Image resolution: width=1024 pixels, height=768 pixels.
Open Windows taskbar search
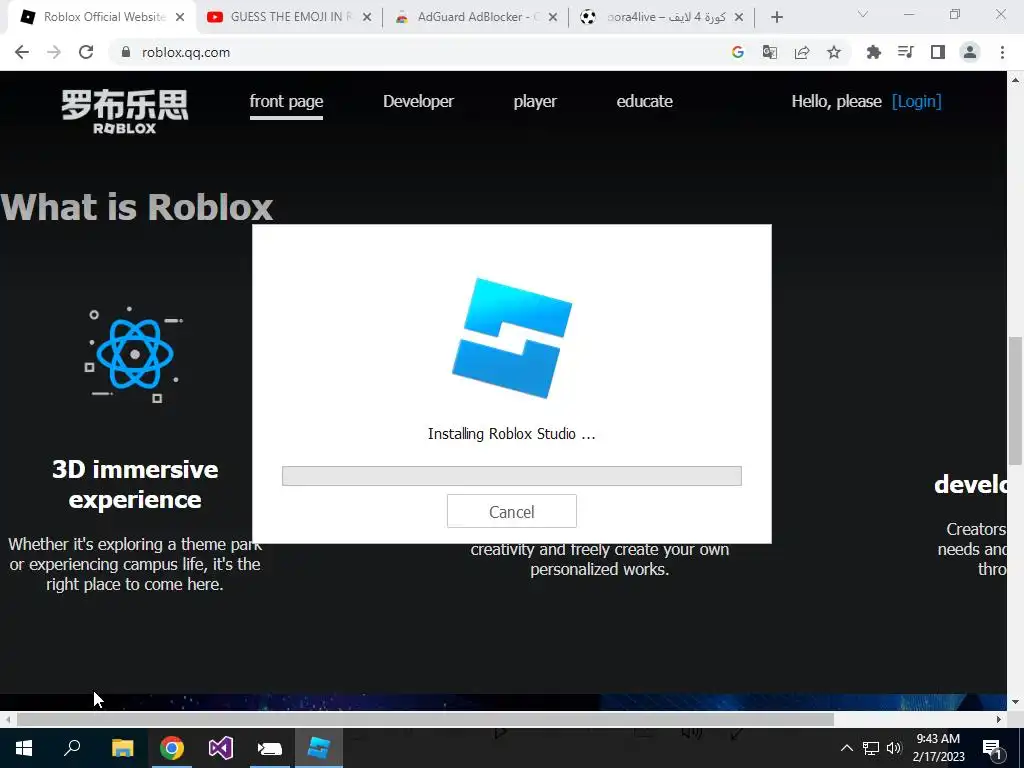click(72, 748)
